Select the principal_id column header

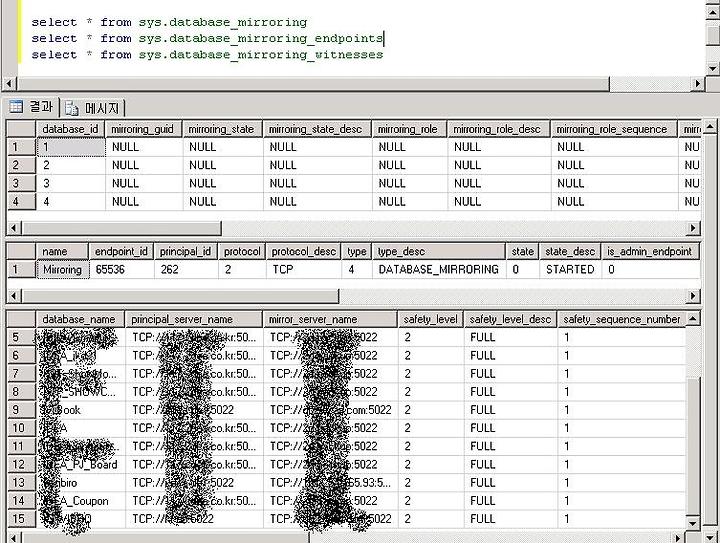(186, 251)
